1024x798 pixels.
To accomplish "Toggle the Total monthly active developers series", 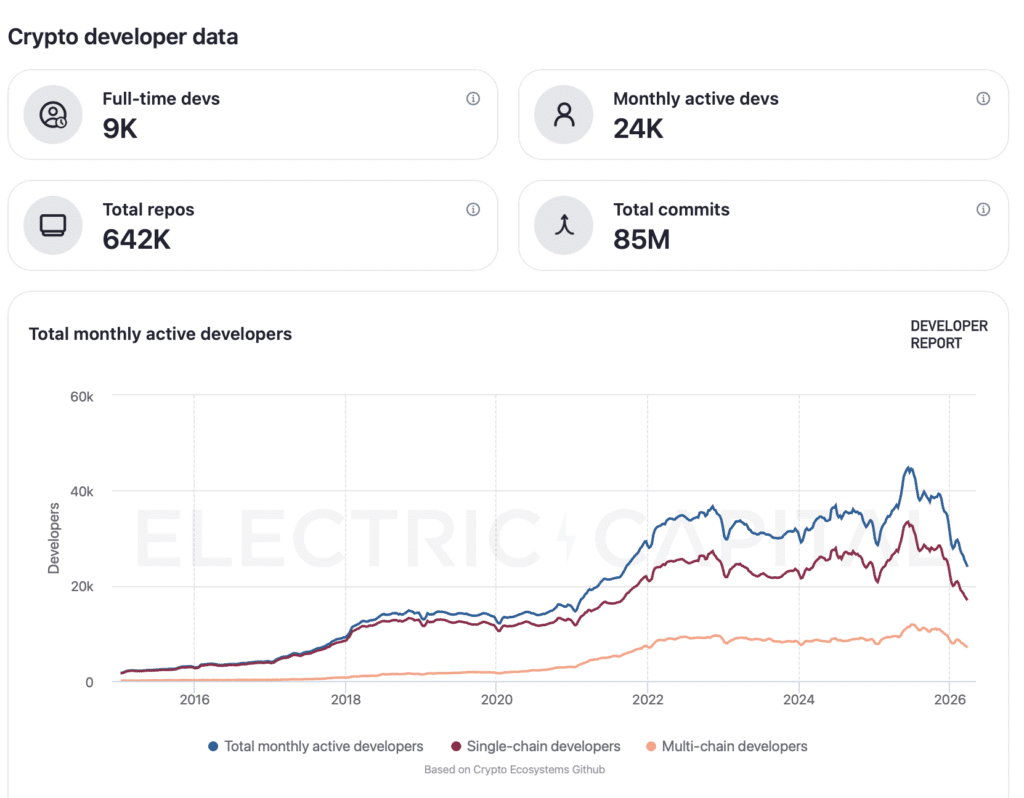I will pyautogui.click(x=316, y=746).
